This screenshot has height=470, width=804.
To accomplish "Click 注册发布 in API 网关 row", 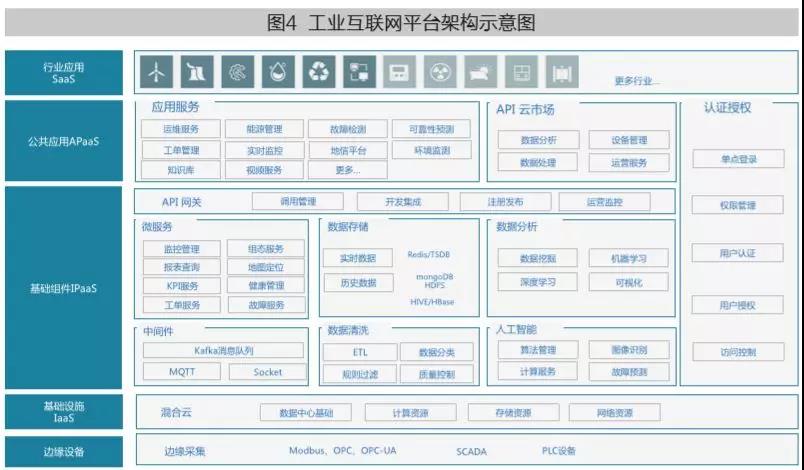I will click(x=506, y=201).
